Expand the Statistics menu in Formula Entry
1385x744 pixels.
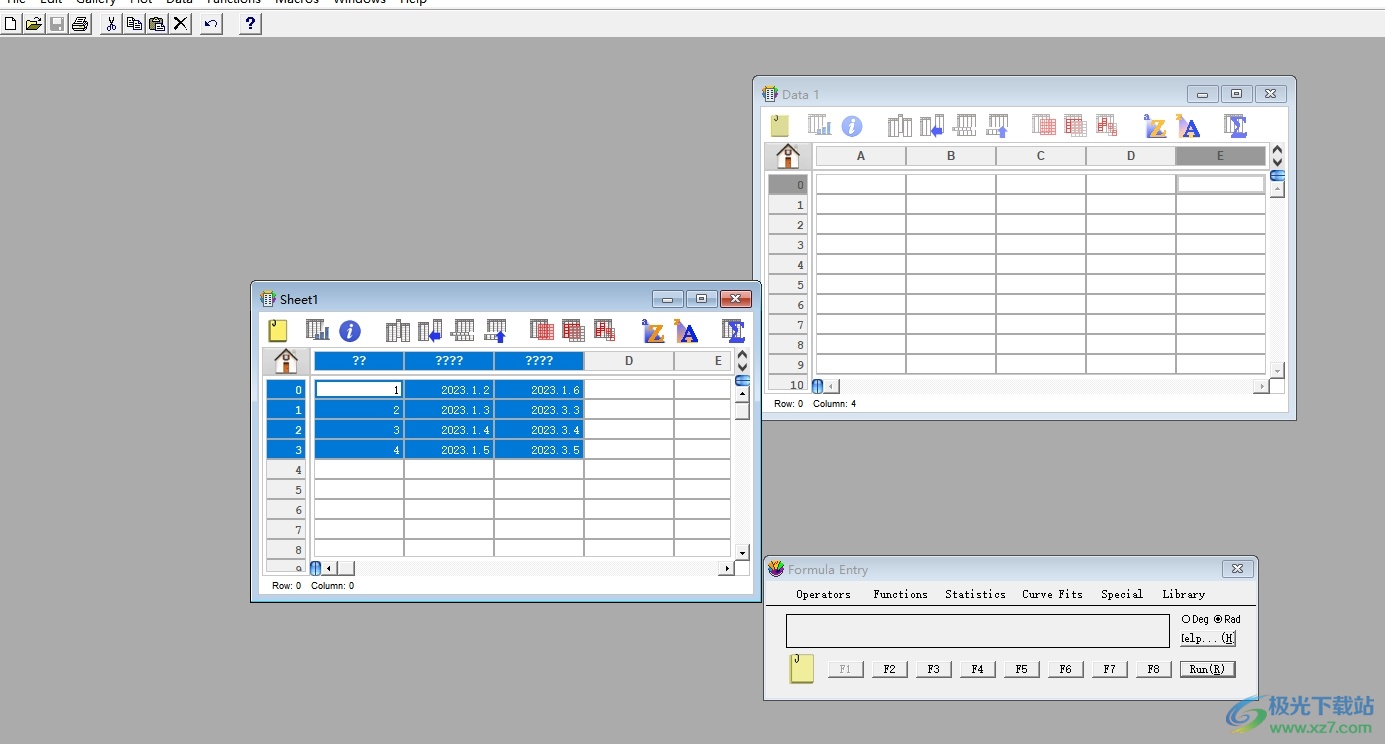(975, 594)
